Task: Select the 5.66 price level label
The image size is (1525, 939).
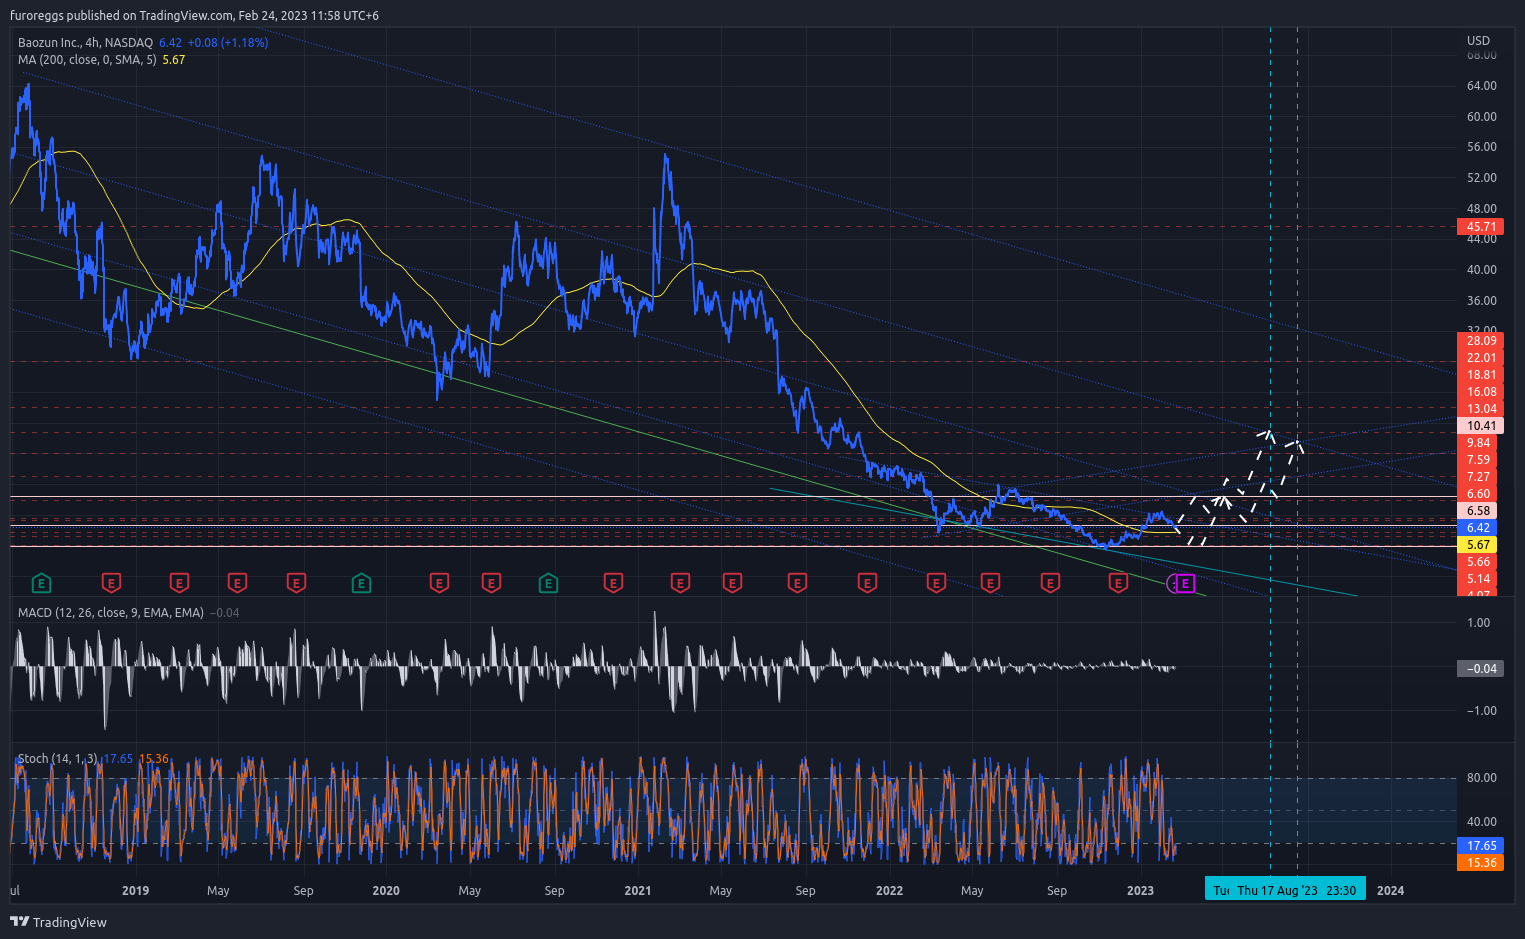Action: click(x=1480, y=562)
